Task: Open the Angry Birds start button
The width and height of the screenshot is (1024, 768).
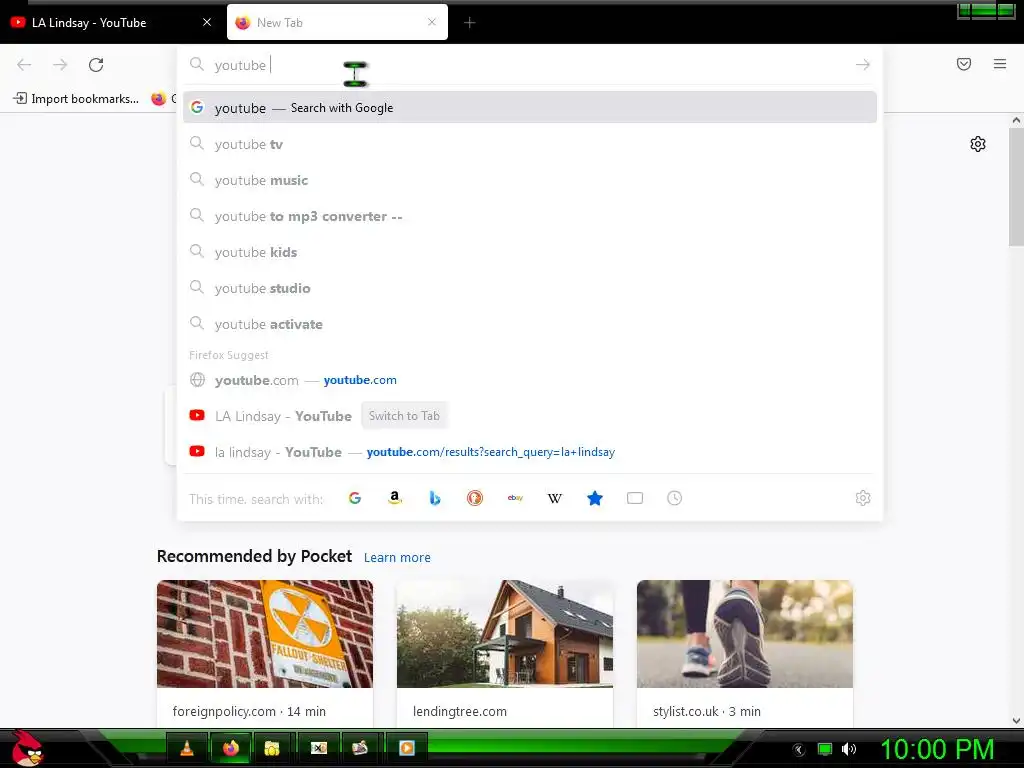Action: 26,748
